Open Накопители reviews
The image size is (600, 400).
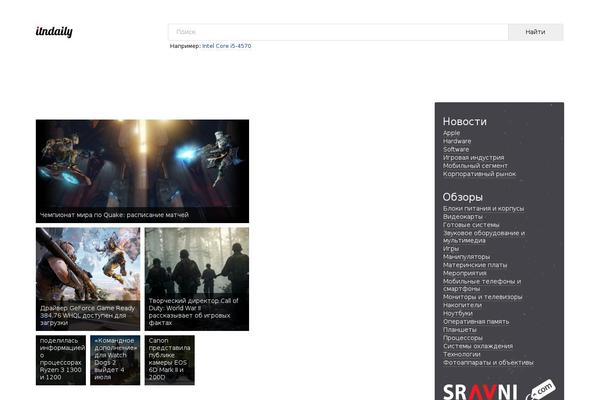[462, 305]
